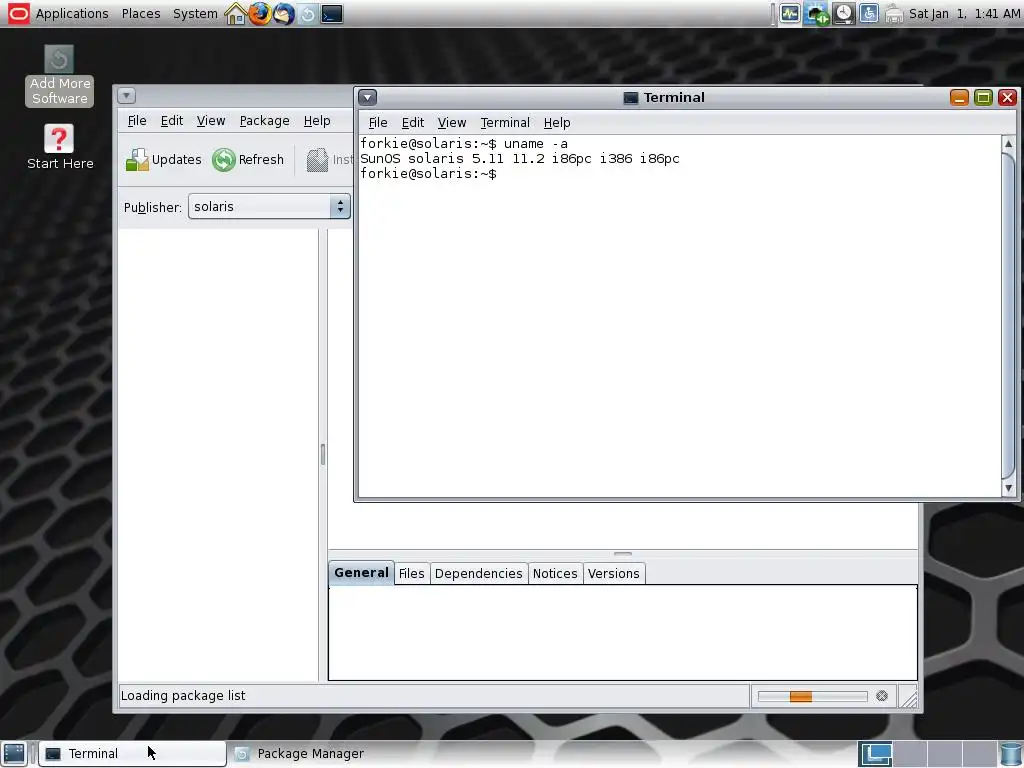Open the Time Slider clock tray icon
1024x768 pixels.
click(x=844, y=14)
